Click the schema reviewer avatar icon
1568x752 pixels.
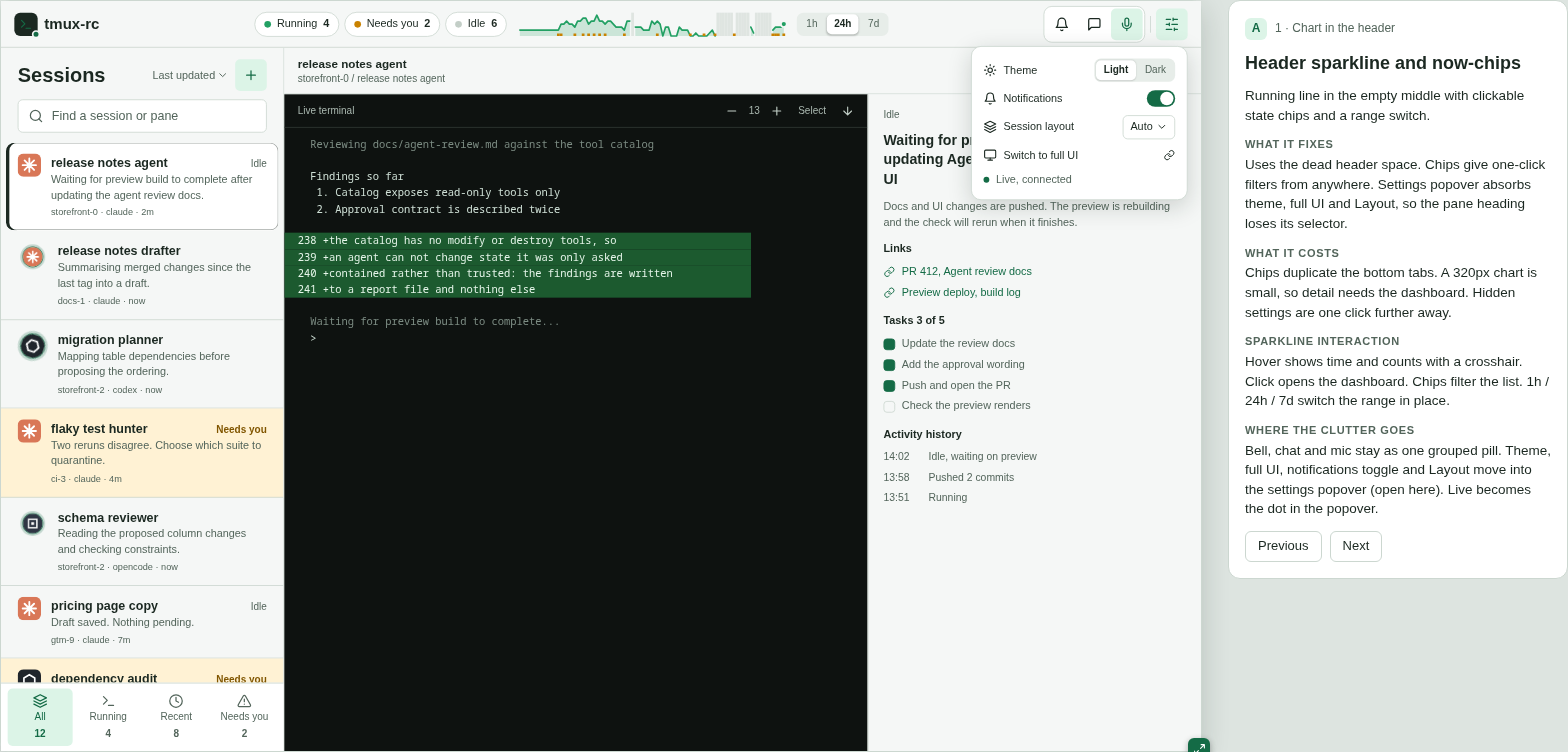[x=33, y=523]
